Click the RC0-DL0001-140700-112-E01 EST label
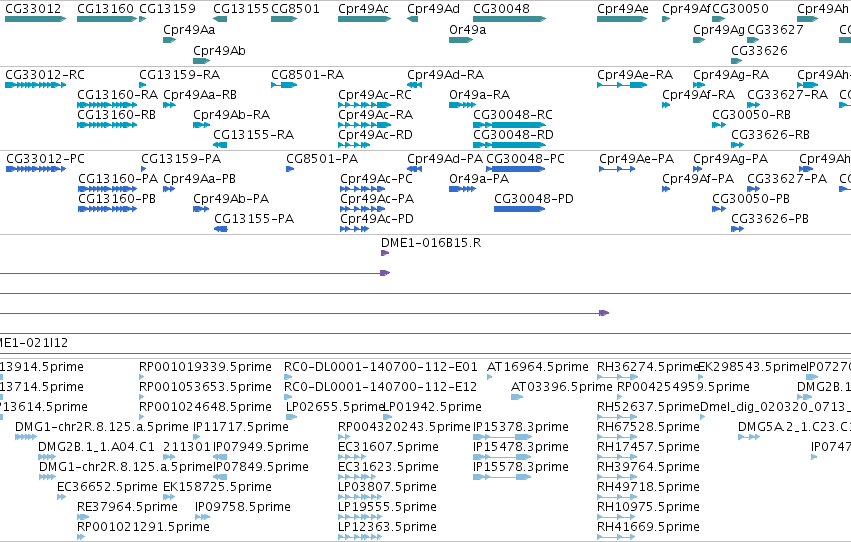Image resolution: width=851 pixels, height=542 pixels. [380, 367]
